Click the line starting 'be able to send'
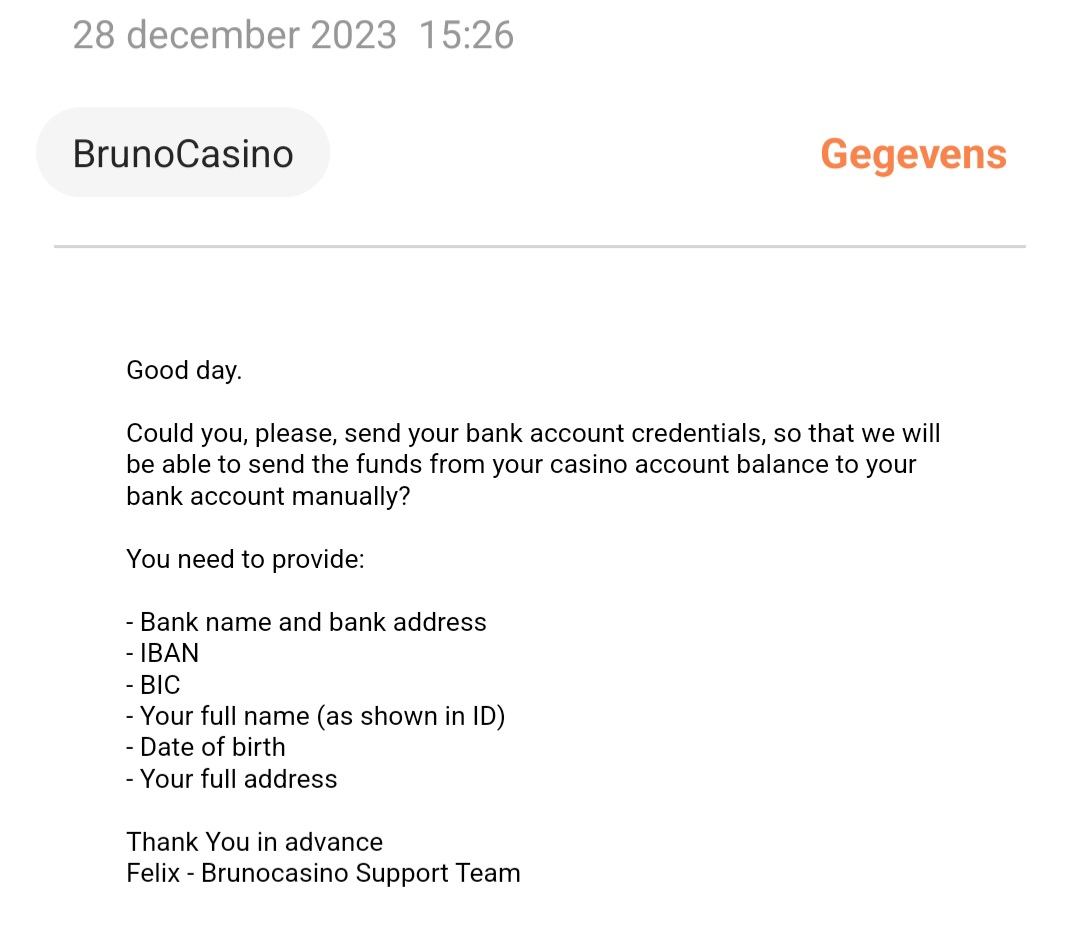 click(520, 464)
